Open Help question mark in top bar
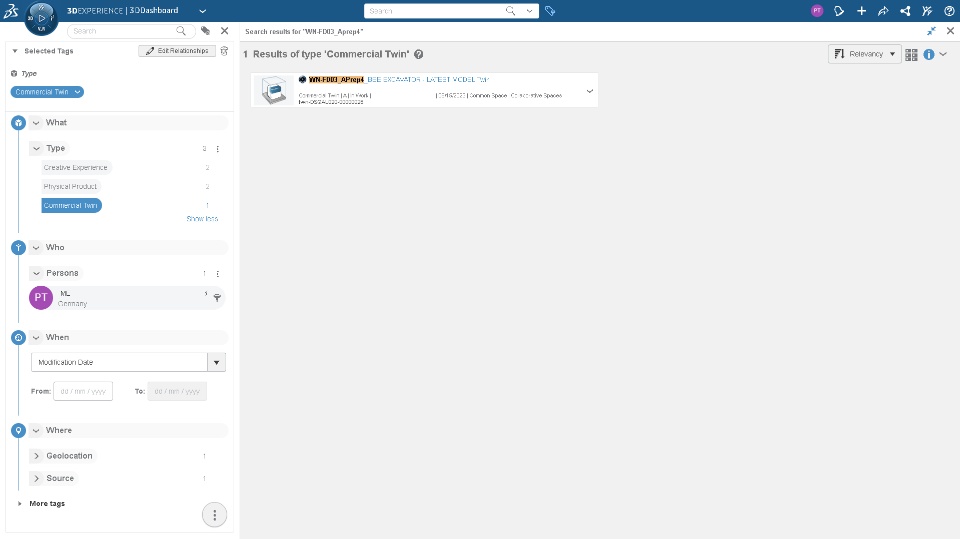 click(x=949, y=10)
